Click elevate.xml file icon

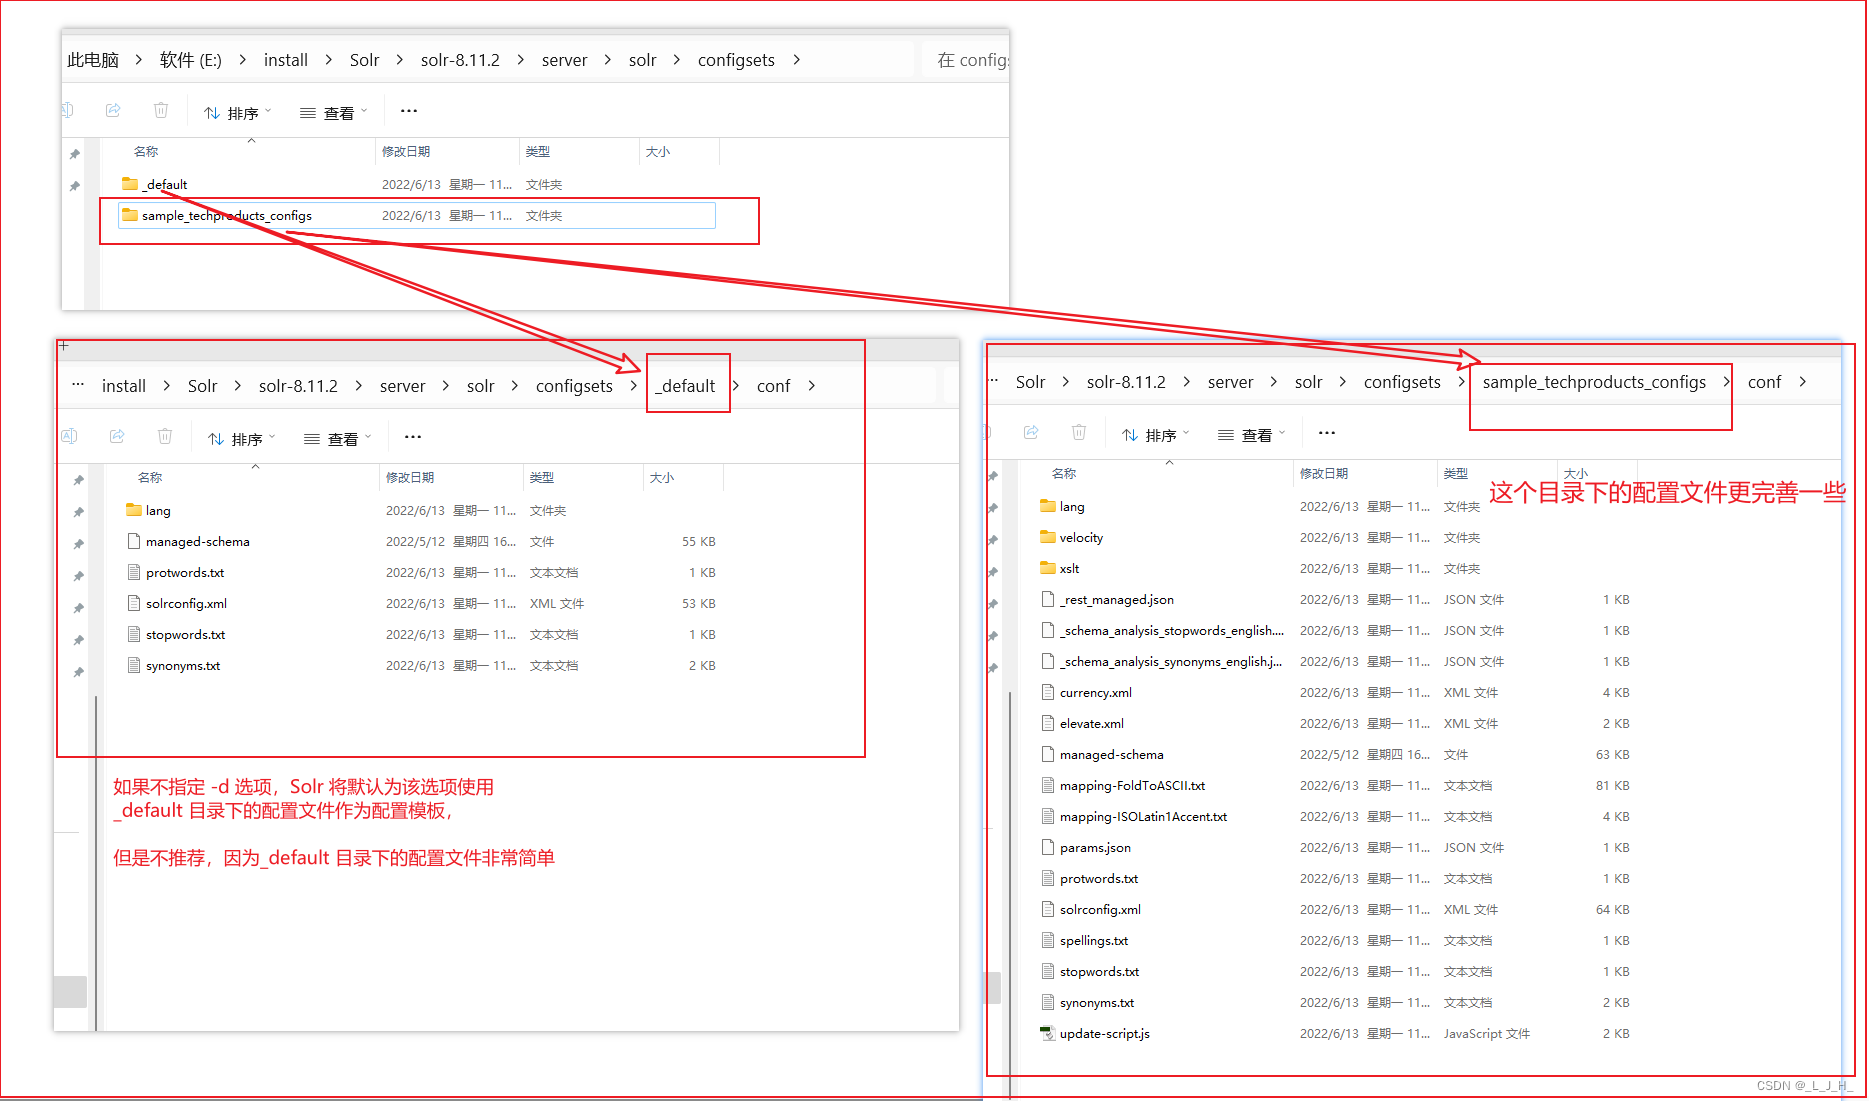[x=1048, y=723]
